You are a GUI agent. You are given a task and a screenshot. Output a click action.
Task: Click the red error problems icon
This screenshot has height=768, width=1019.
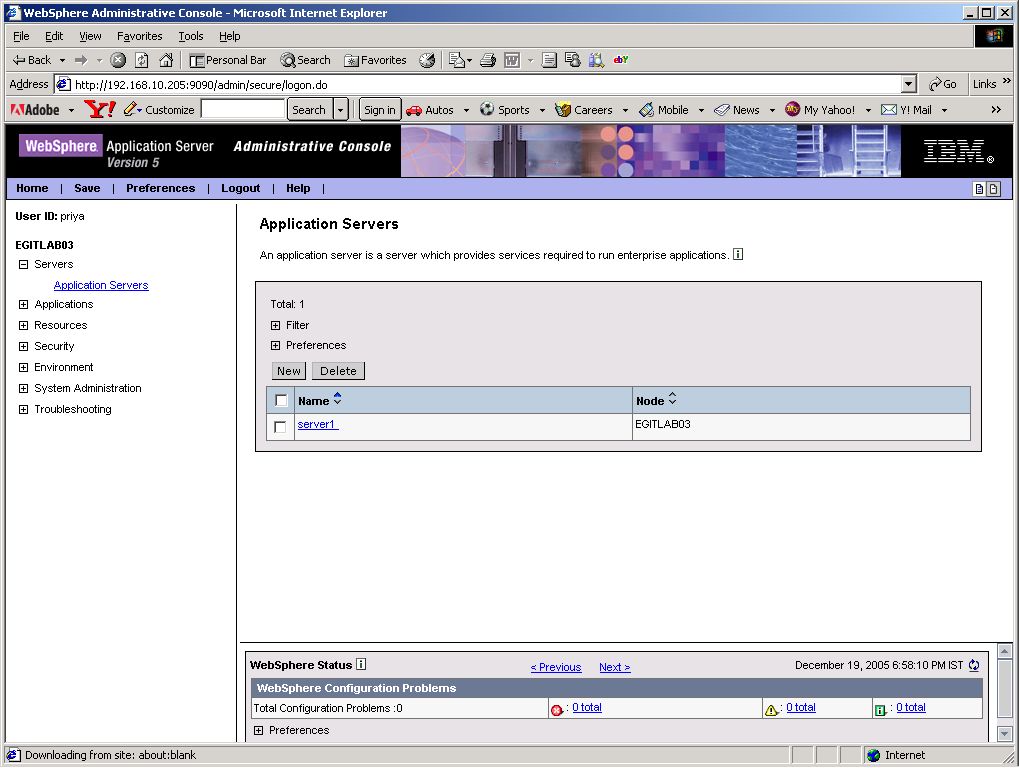tap(556, 710)
